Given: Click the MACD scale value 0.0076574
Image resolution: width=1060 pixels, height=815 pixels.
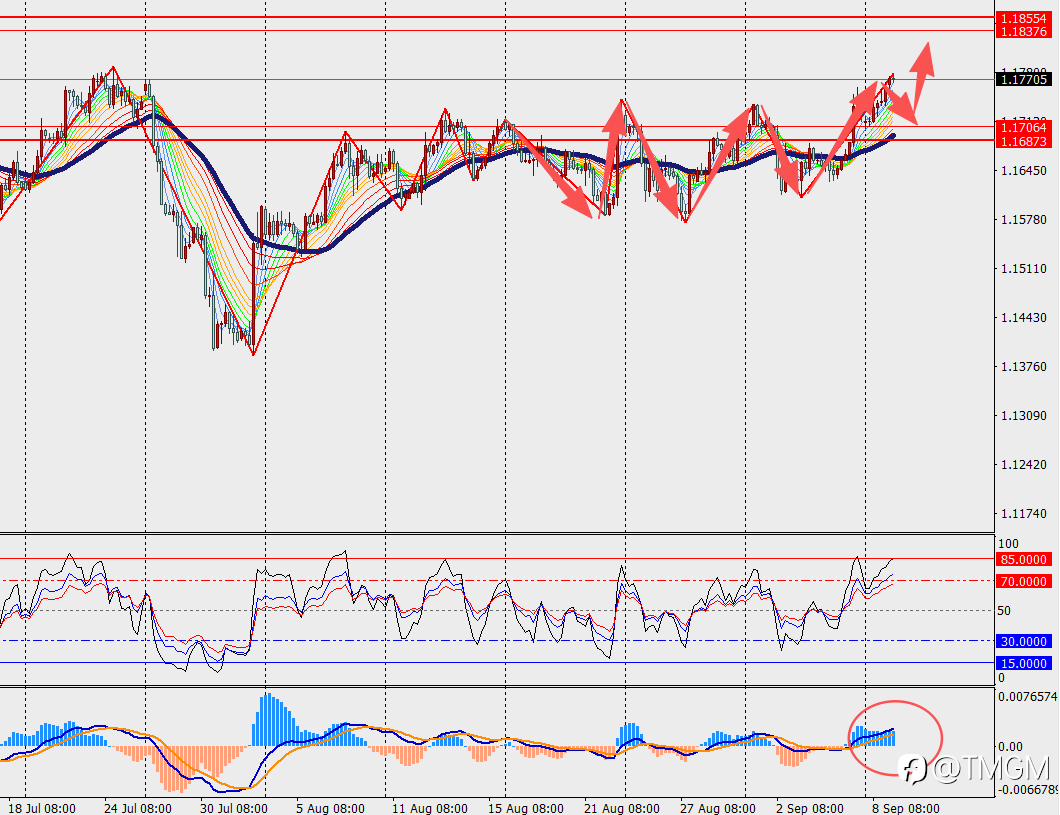Looking at the screenshot, I should (x=1028, y=697).
